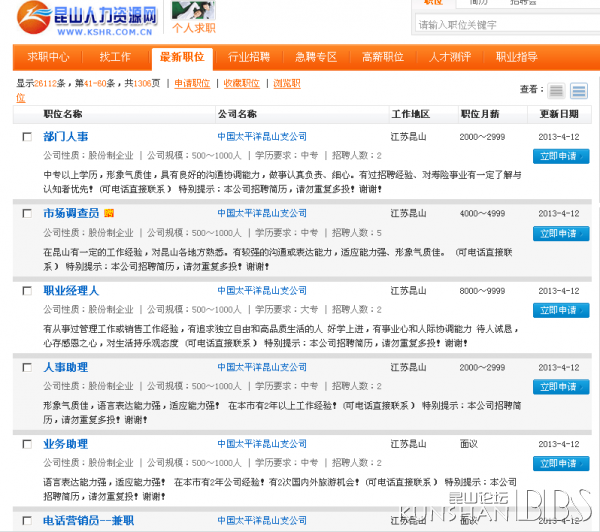Open the 职业指导 nav tab
The width and height of the screenshot is (600, 532).
517,57
